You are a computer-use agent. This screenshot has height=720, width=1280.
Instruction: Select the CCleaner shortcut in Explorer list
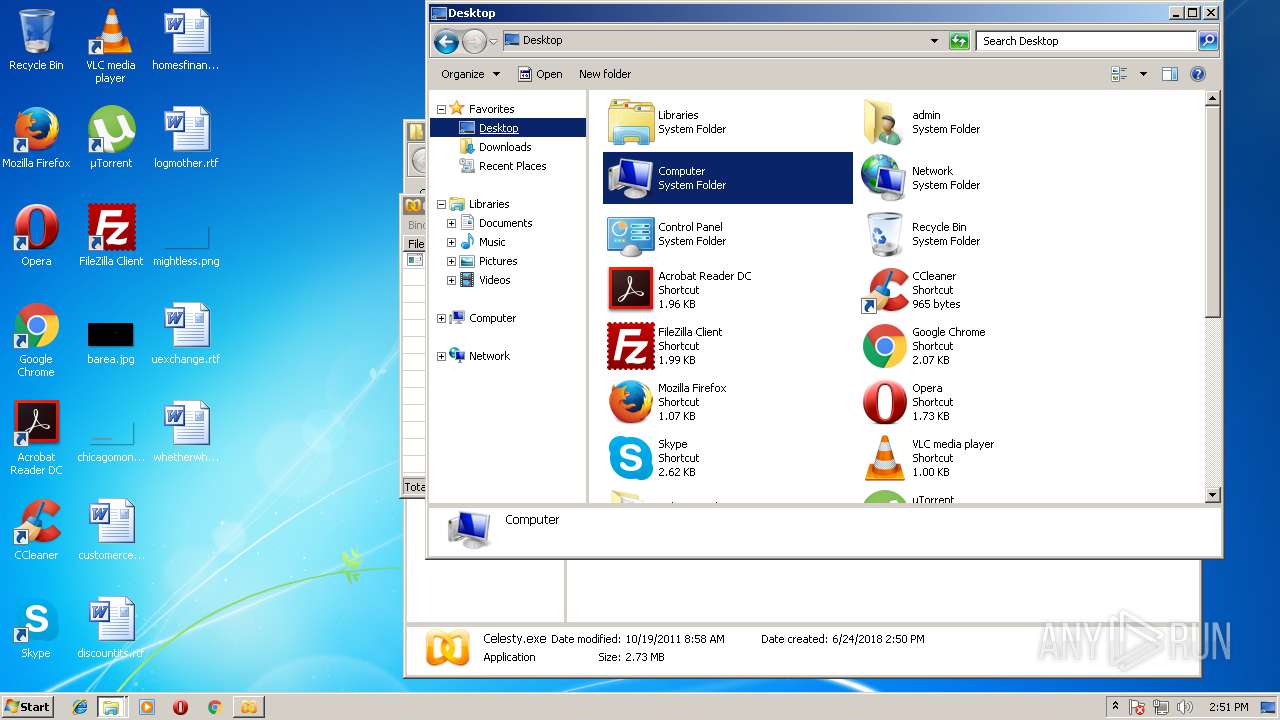coord(981,290)
